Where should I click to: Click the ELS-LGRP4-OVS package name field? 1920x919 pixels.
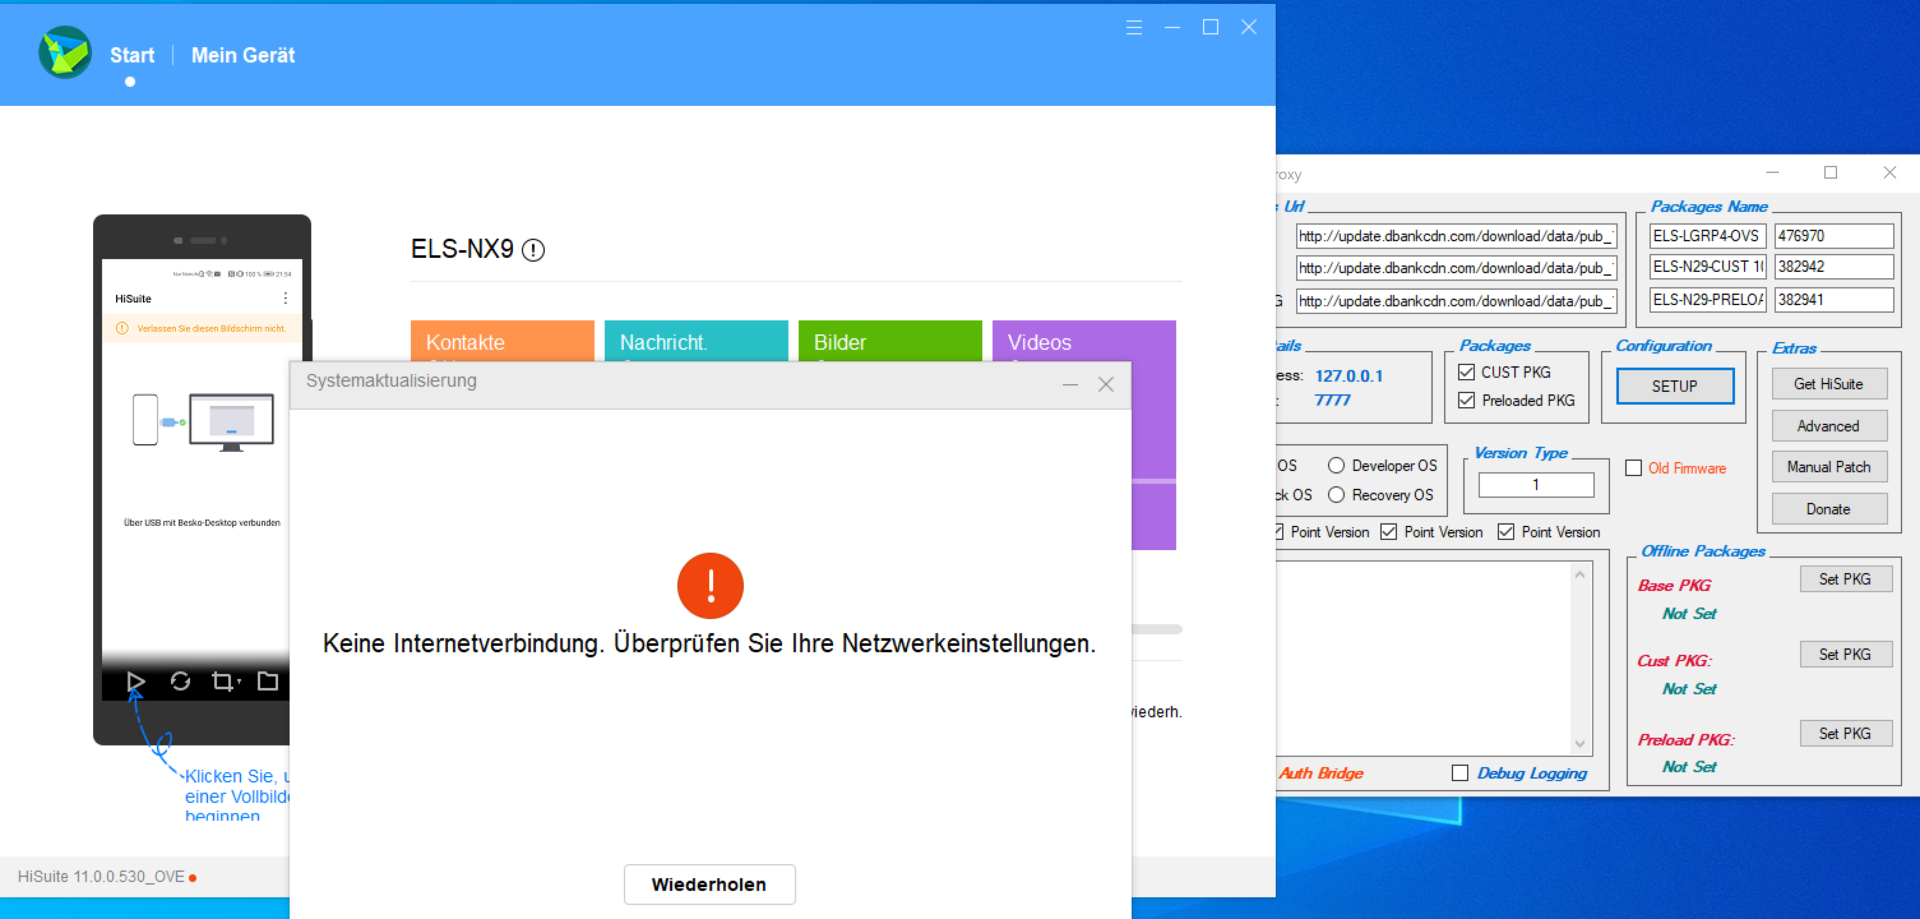pos(1708,236)
